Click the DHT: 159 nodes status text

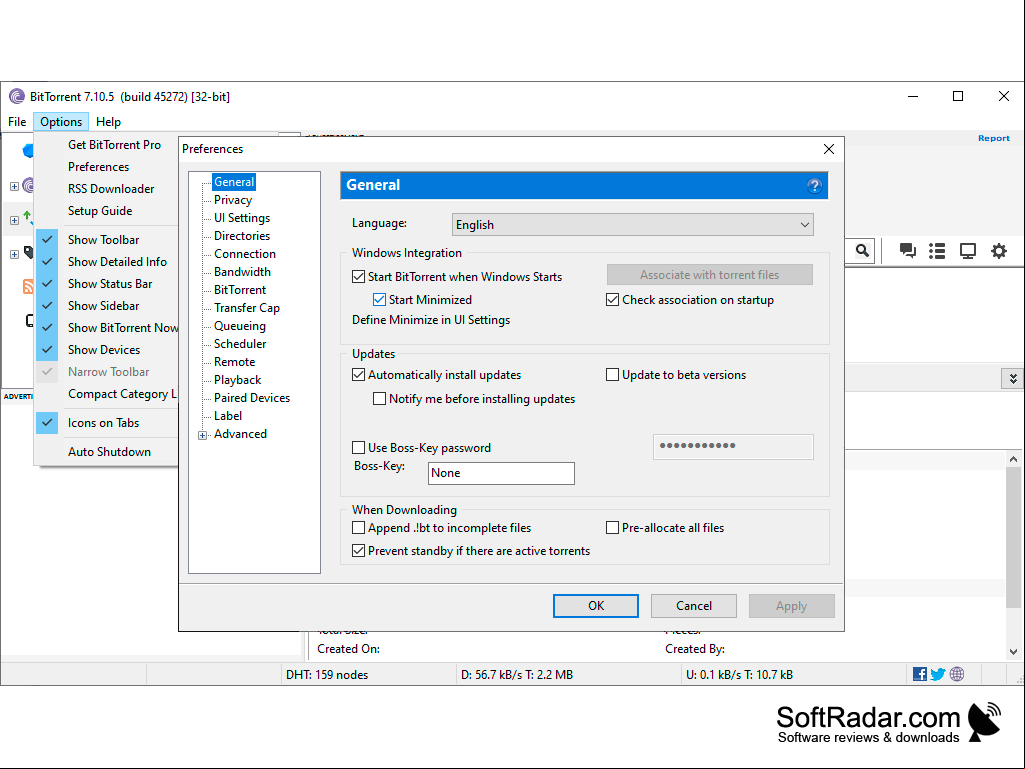coord(327,675)
